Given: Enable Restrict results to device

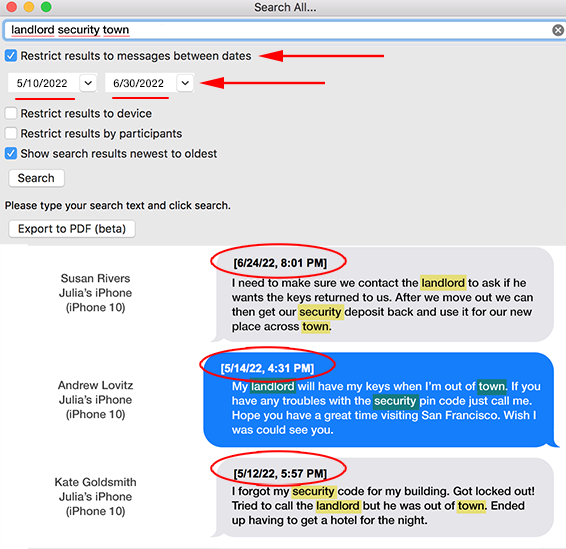Looking at the screenshot, I should pyautogui.click(x=11, y=113).
